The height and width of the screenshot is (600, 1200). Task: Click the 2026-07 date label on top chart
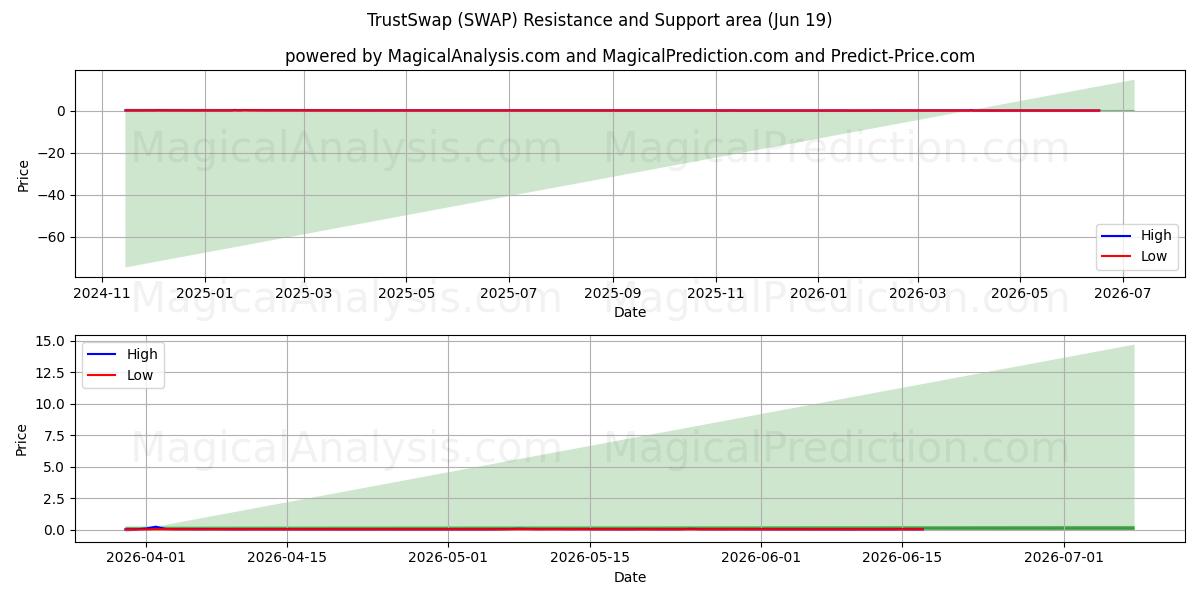(x=1121, y=294)
